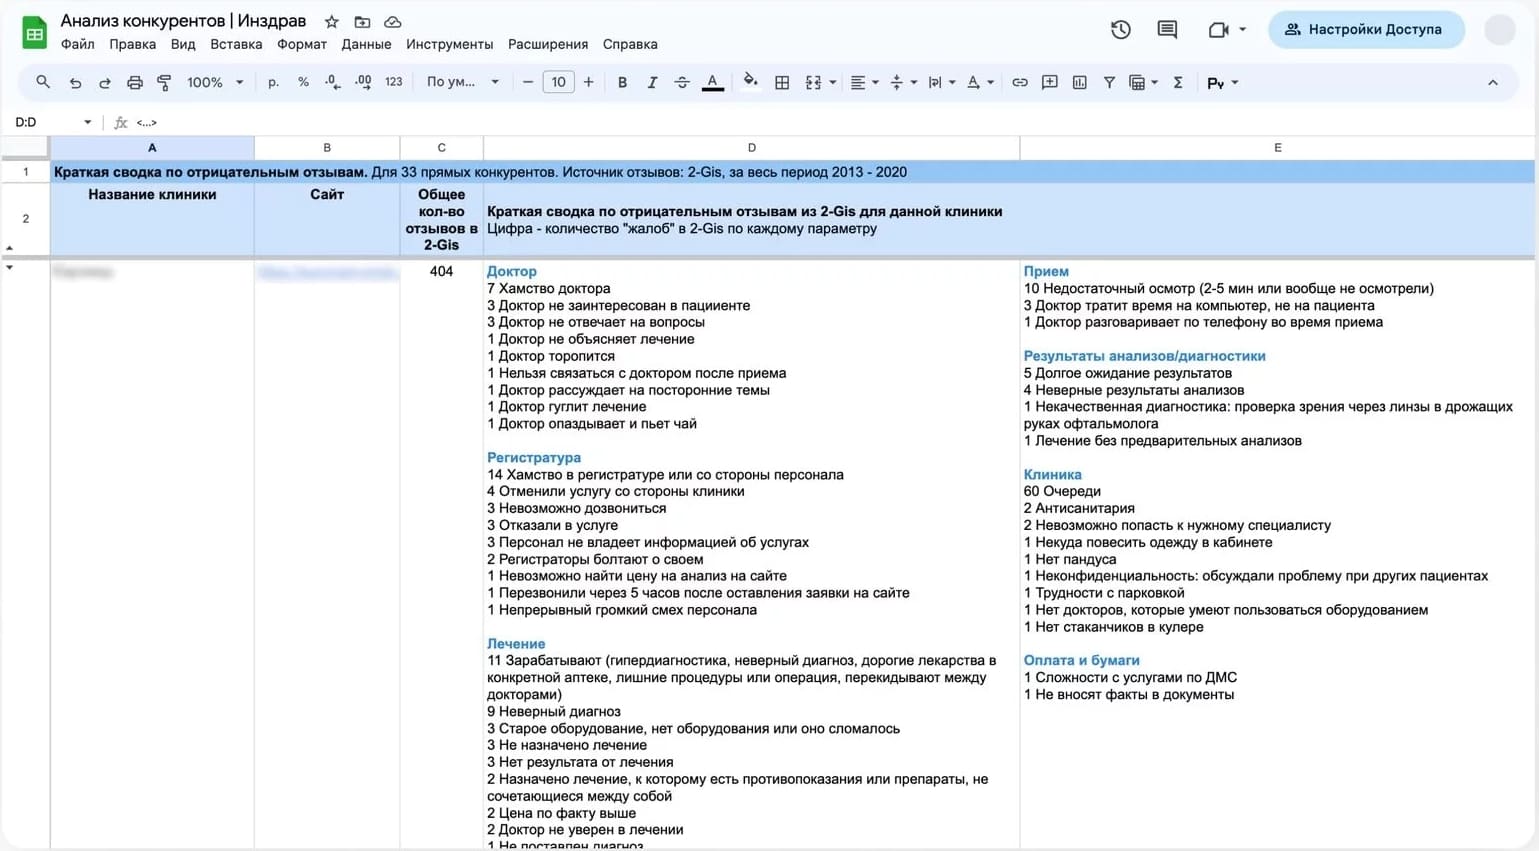1539x851 pixels.
Task: Open the Формат menu
Action: [x=302, y=44]
